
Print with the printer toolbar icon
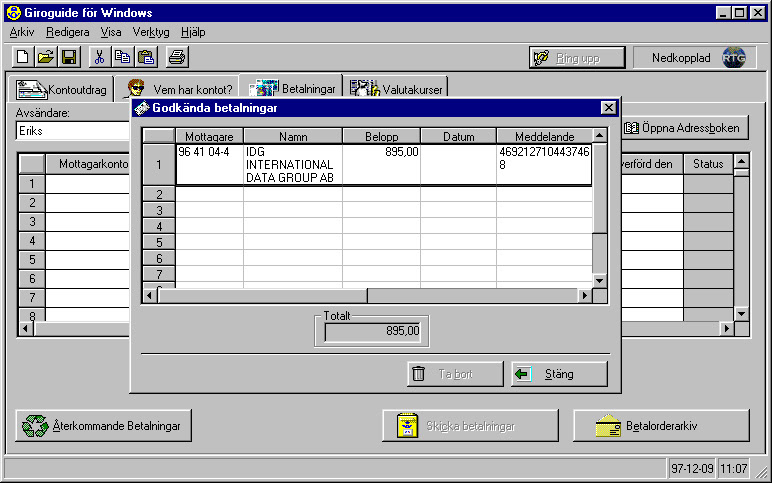pyautogui.click(x=177, y=57)
